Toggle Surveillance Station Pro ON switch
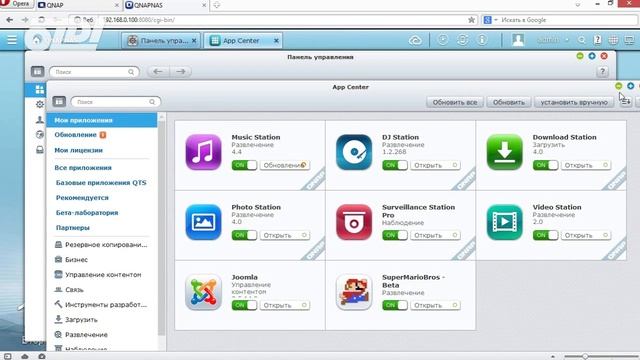This screenshot has width=640, height=360. 395,235
